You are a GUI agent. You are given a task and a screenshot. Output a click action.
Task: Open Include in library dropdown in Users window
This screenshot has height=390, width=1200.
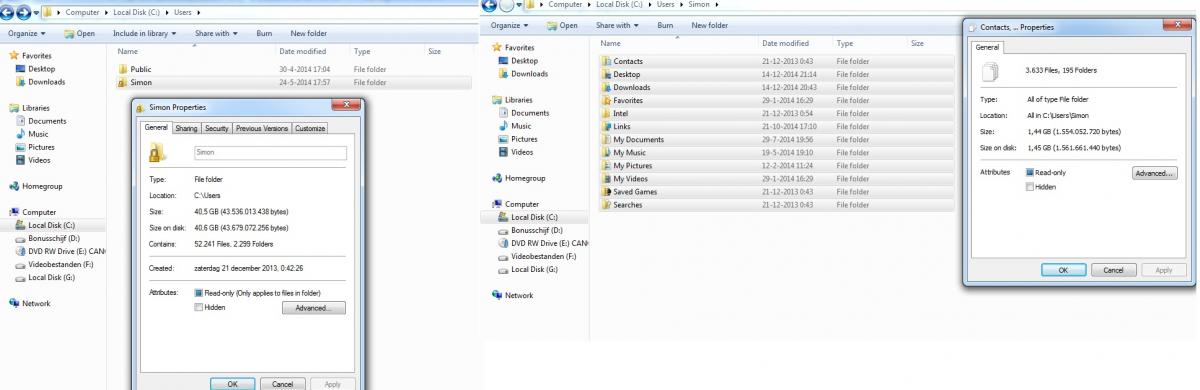click(x=144, y=33)
